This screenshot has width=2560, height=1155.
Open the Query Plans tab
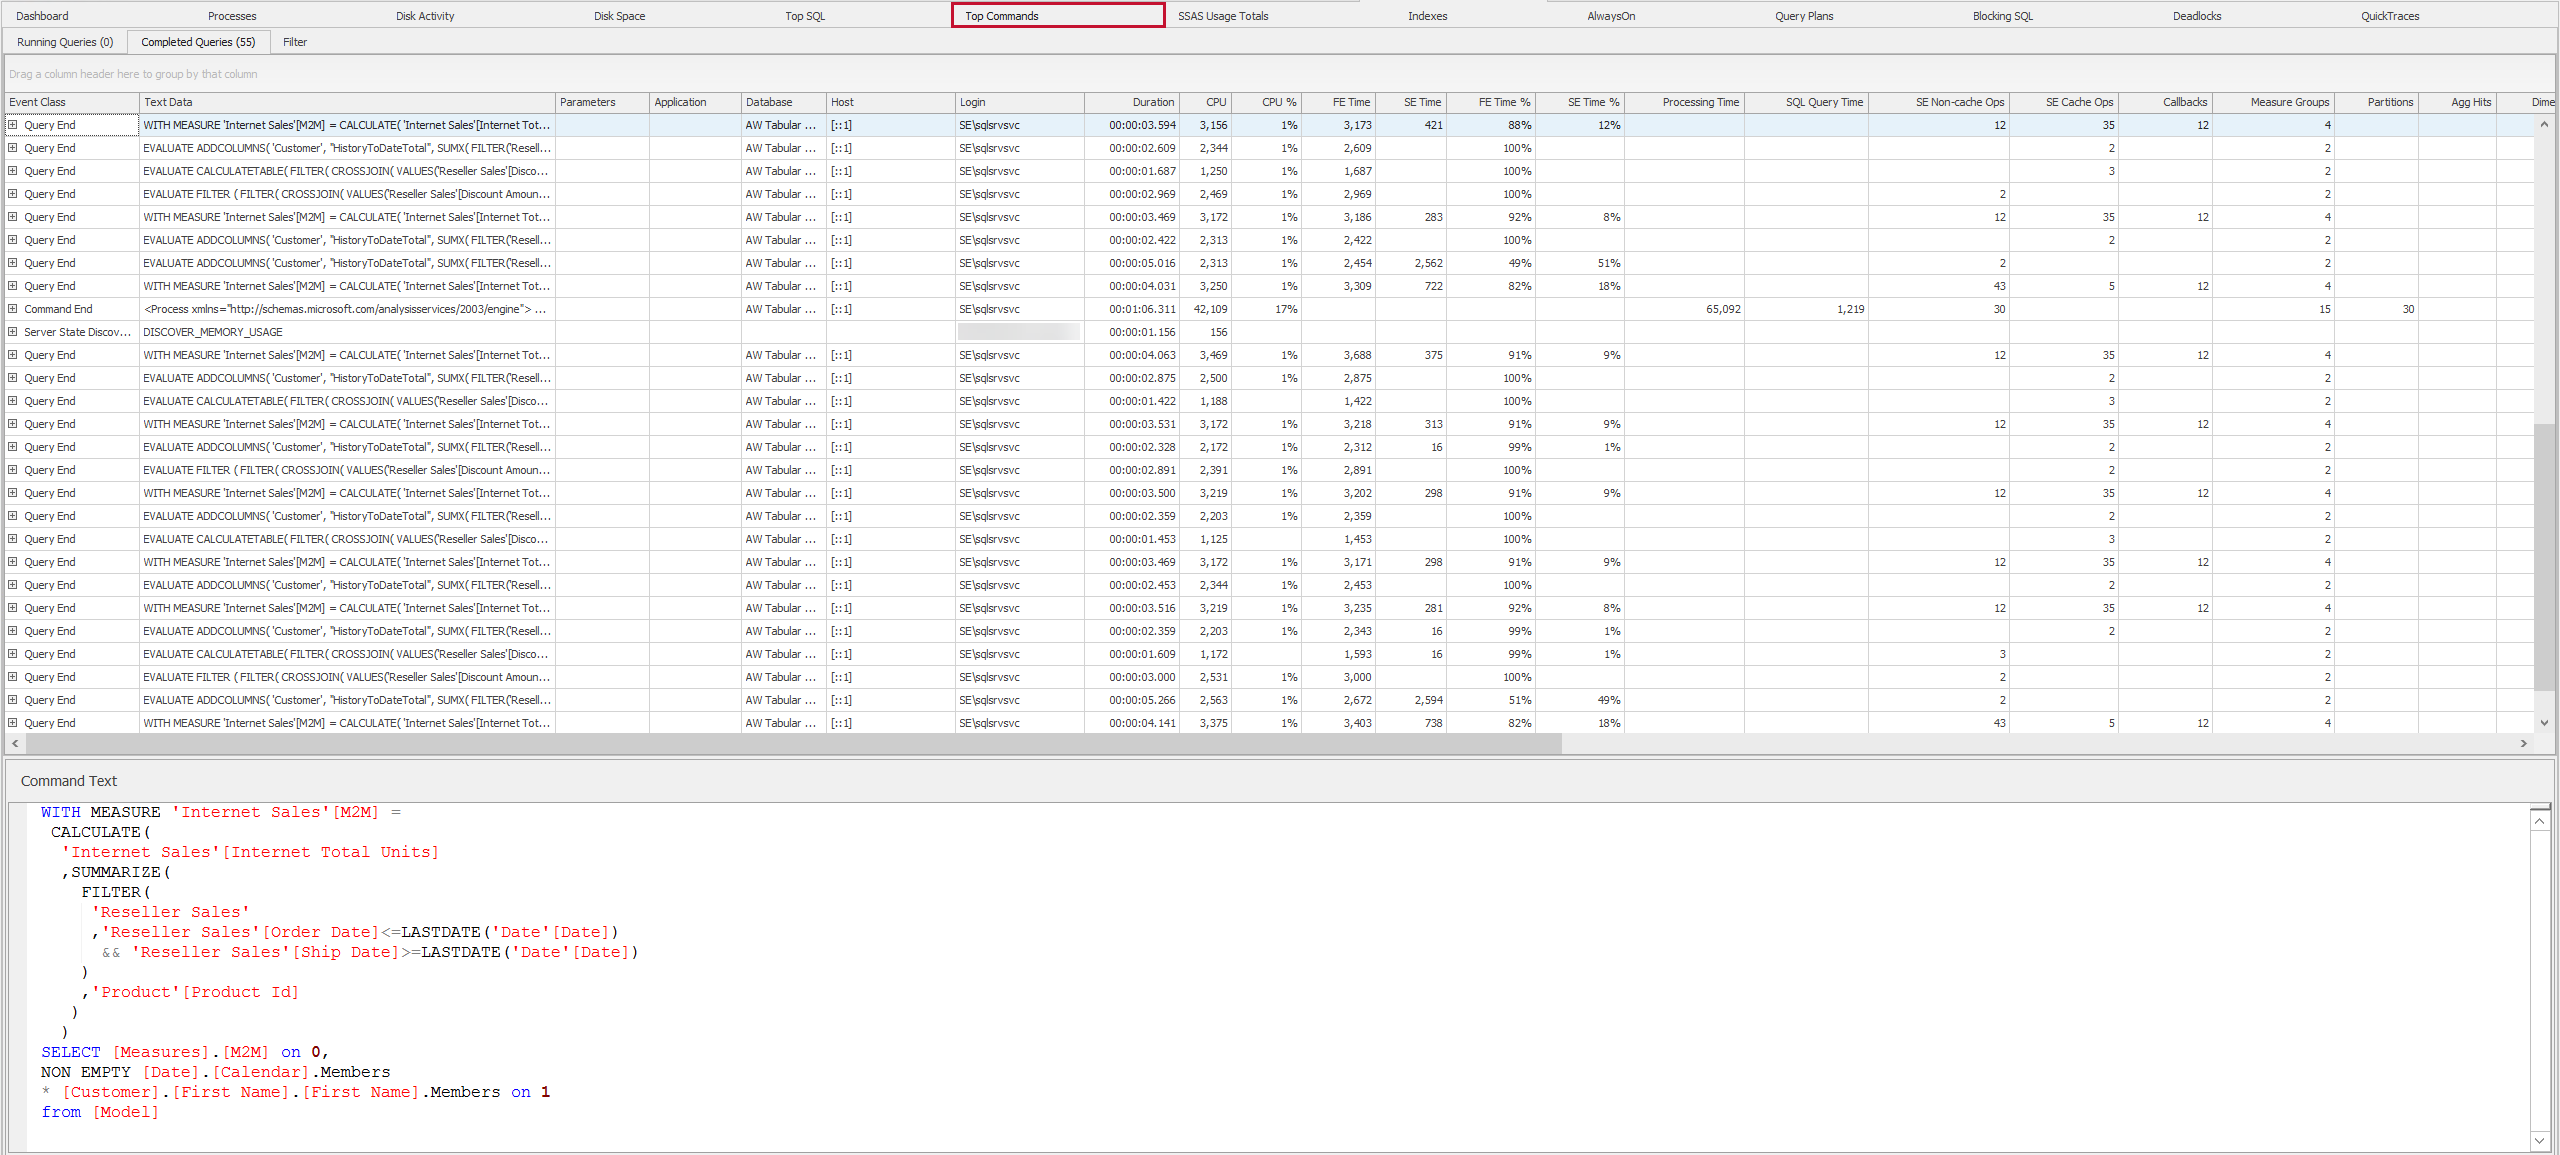point(1804,15)
